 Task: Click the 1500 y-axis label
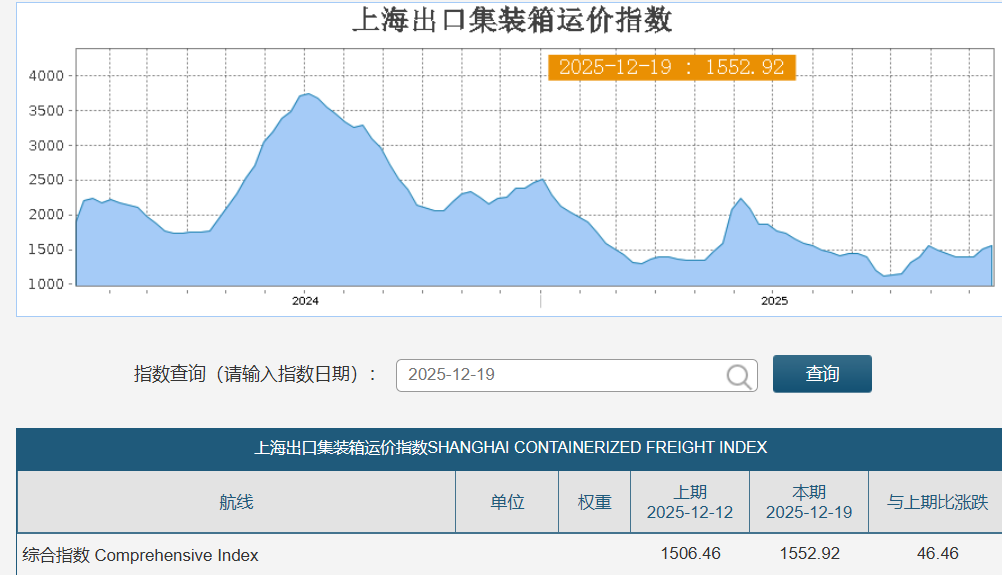pos(47,250)
